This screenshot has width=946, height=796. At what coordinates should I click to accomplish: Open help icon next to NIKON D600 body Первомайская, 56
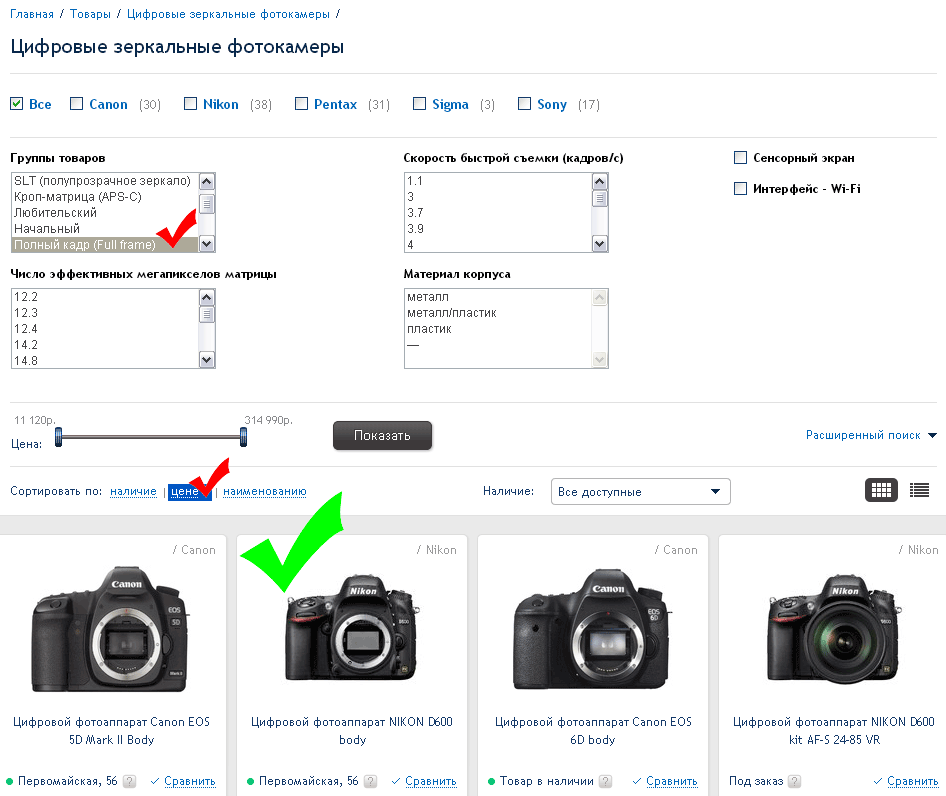(x=370, y=781)
